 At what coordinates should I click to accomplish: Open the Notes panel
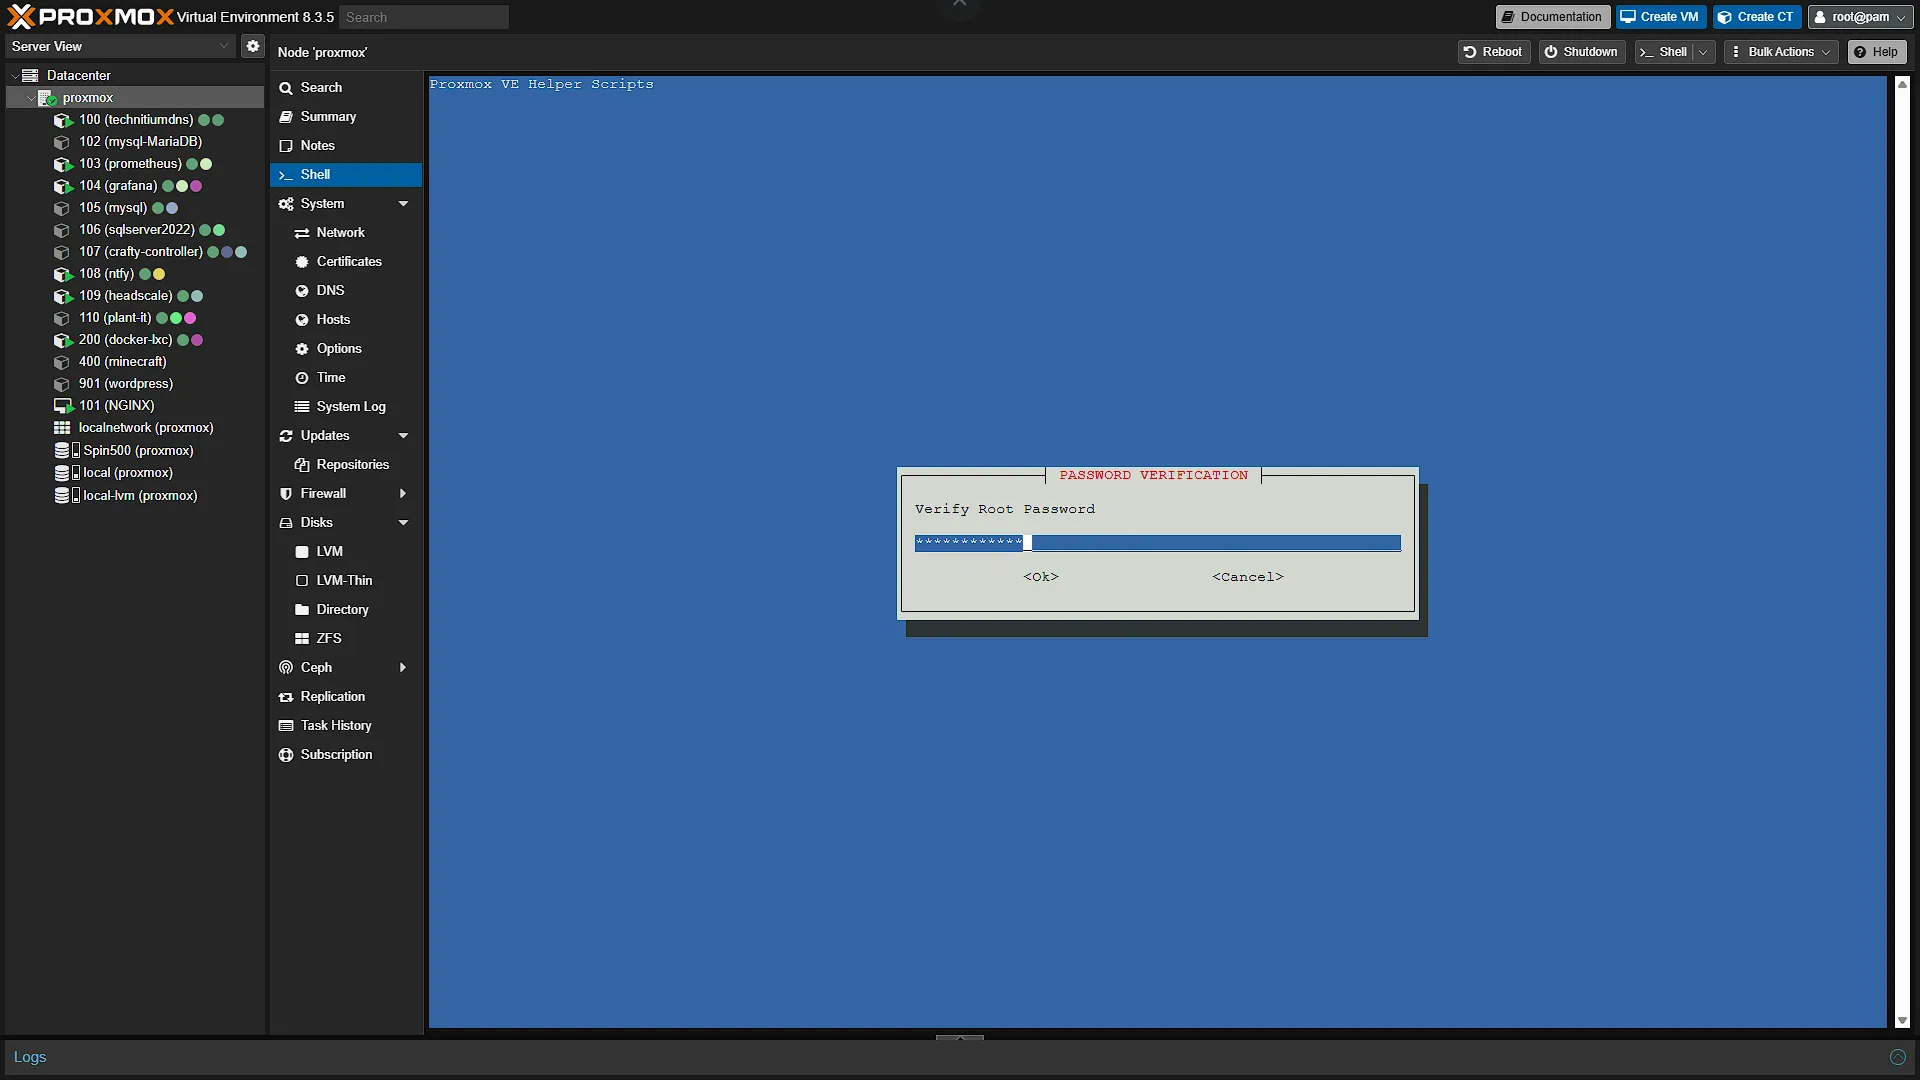(x=346, y=146)
